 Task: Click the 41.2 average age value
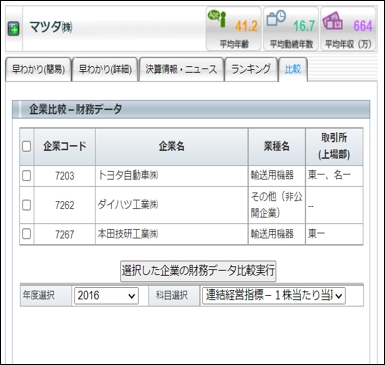click(x=246, y=26)
